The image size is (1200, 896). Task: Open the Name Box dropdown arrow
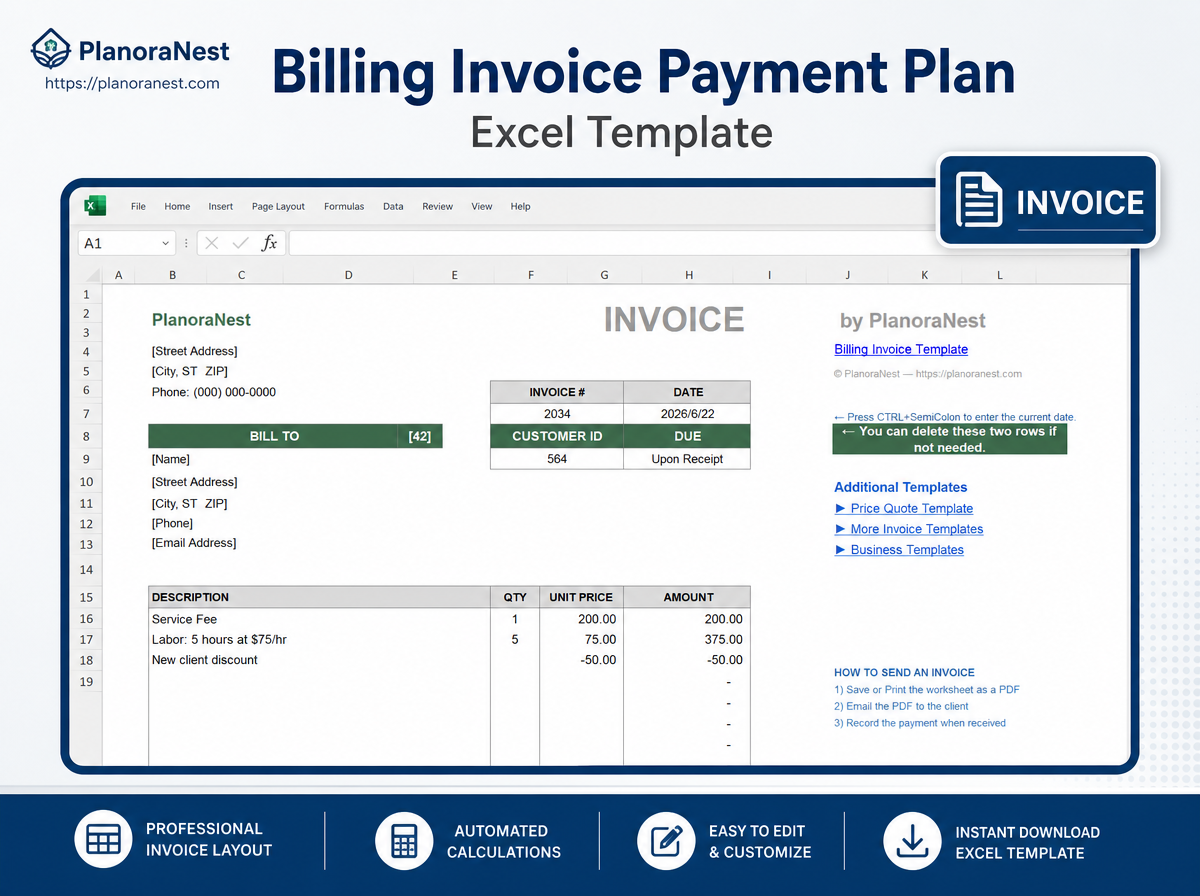165,243
